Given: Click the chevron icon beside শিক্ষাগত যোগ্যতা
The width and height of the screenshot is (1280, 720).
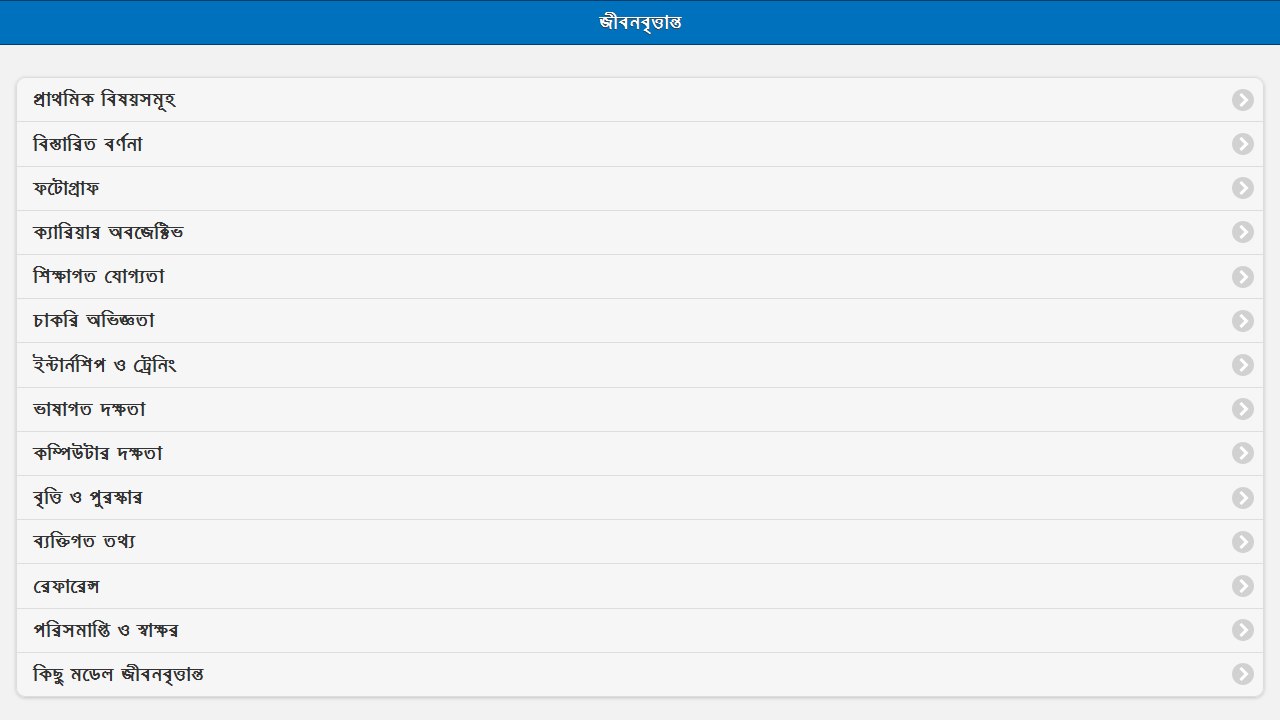Looking at the screenshot, I should click(x=1243, y=277).
